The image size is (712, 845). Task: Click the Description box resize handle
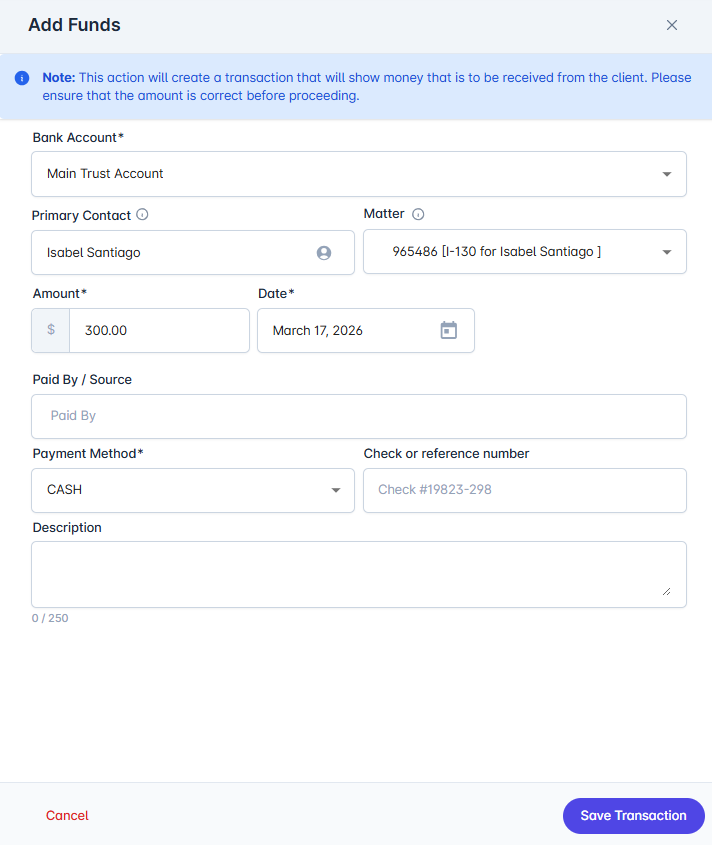click(666, 591)
